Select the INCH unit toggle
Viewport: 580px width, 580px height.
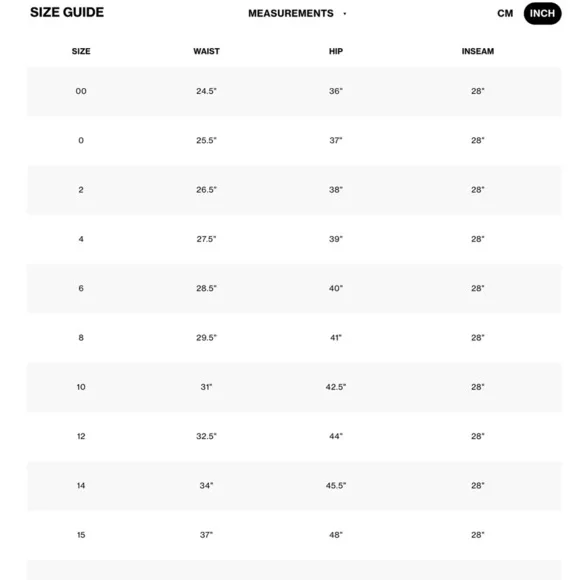tap(542, 13)
